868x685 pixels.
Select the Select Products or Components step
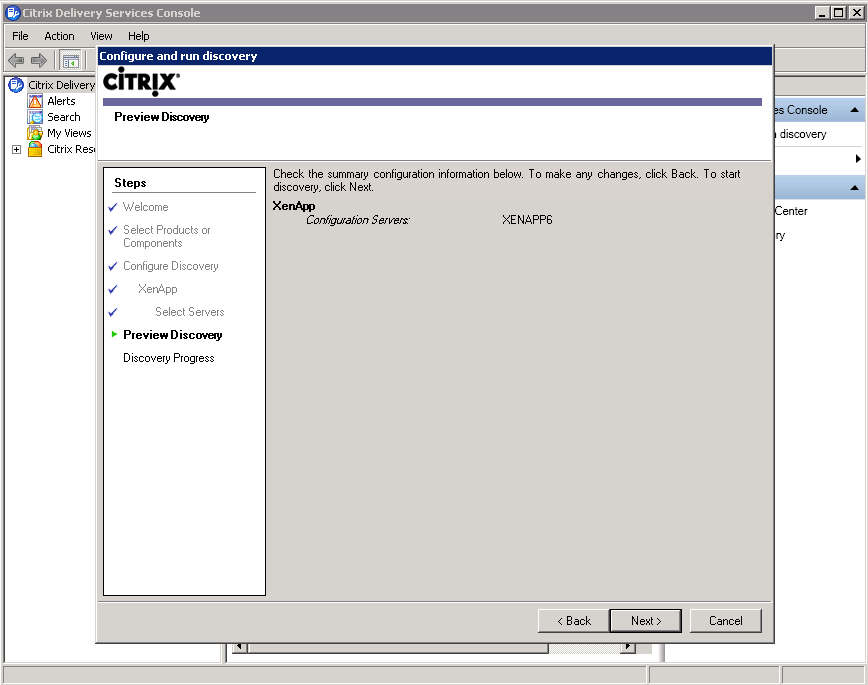167,236
